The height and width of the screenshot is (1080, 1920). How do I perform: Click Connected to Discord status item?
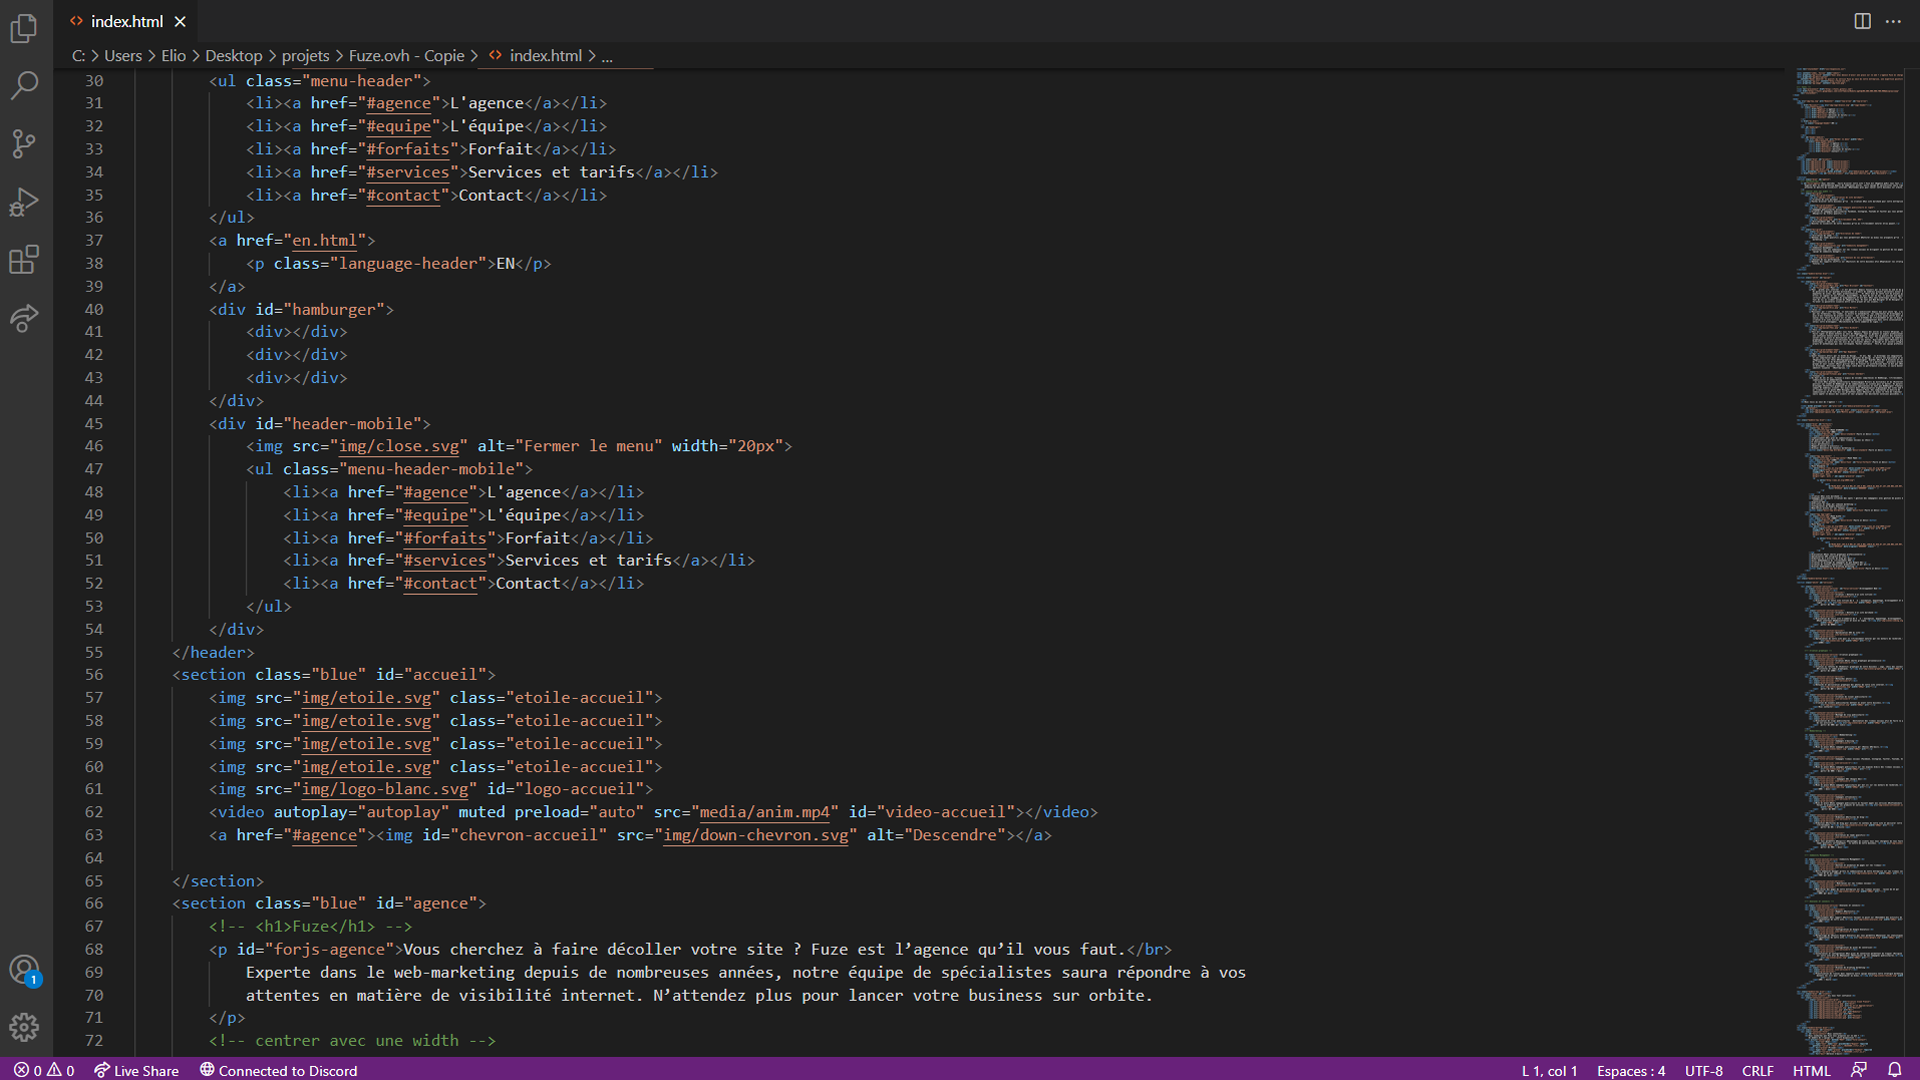(x=278, y=1070)
